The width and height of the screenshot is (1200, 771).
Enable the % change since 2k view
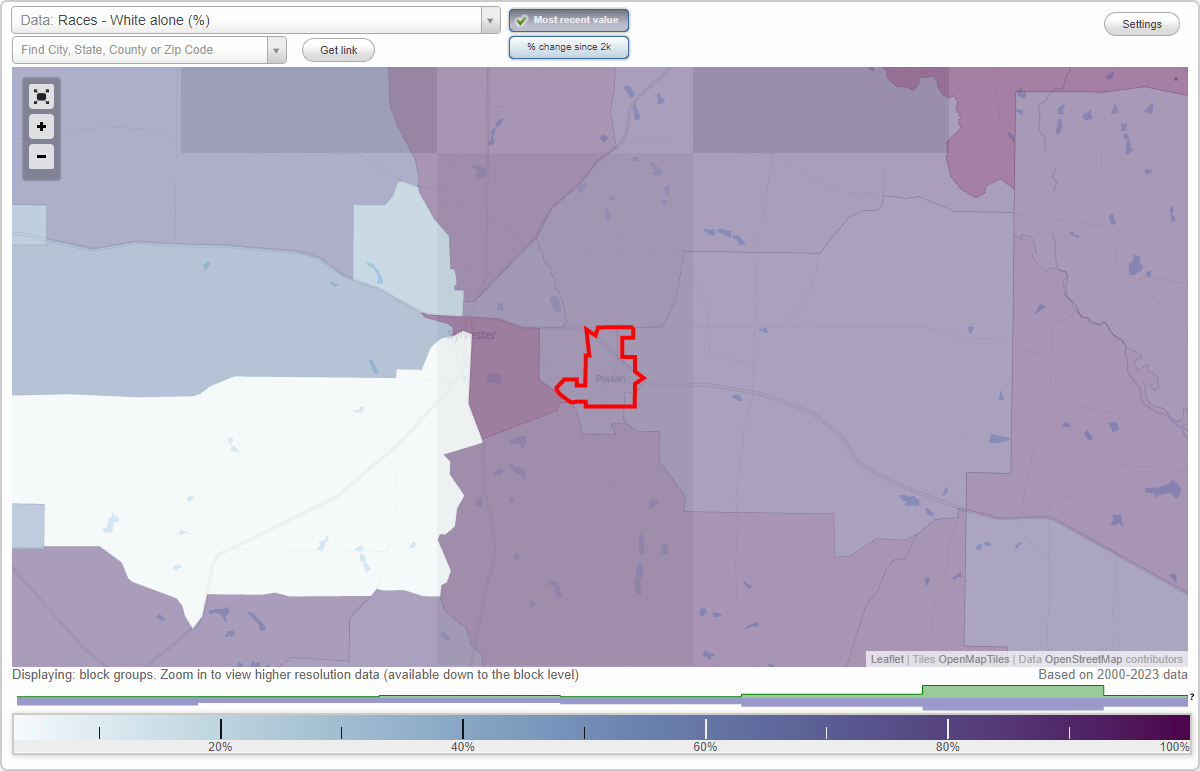569,46
